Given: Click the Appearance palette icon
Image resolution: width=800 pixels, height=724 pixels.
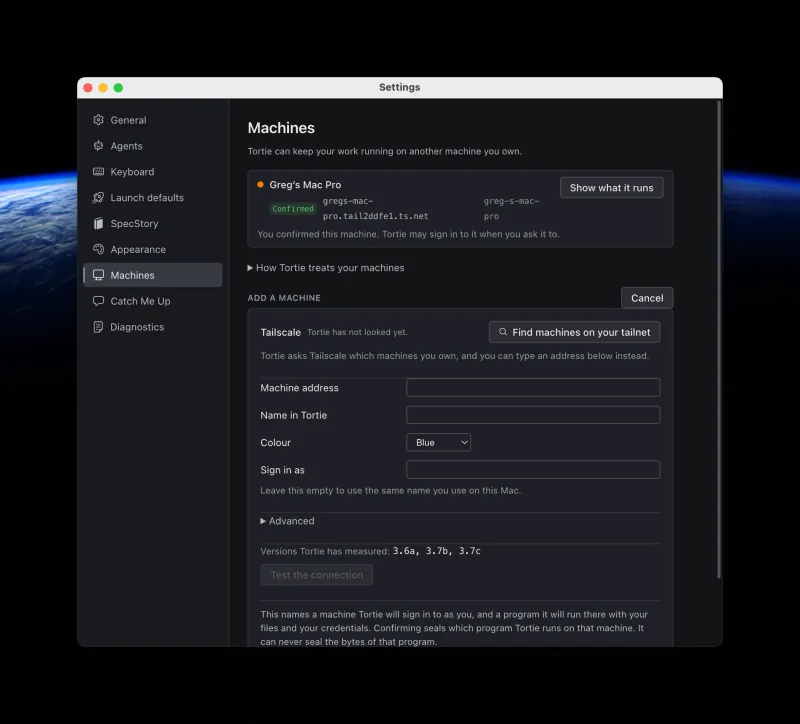Looking at the screenshot, I should (x=98, y=249).
